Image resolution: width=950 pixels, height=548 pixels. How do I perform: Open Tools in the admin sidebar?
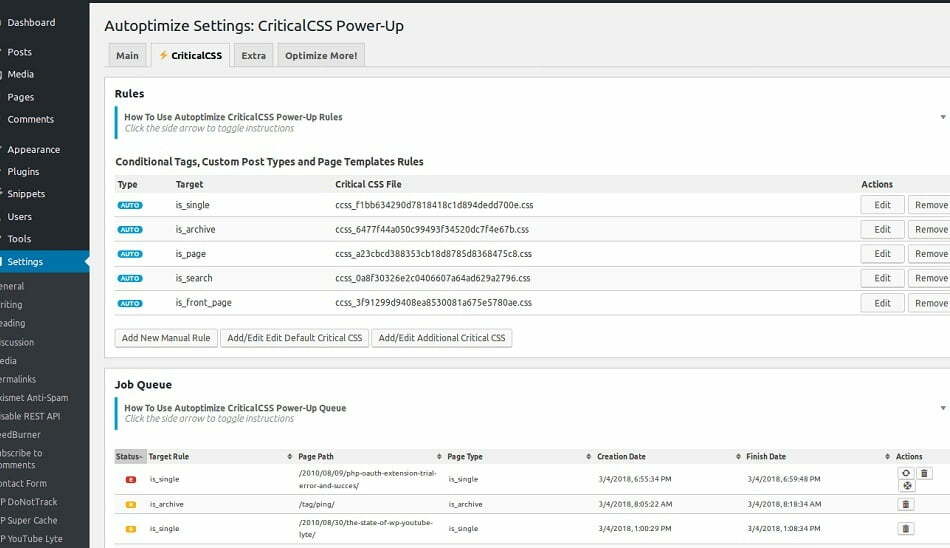(x=19, y=239)
